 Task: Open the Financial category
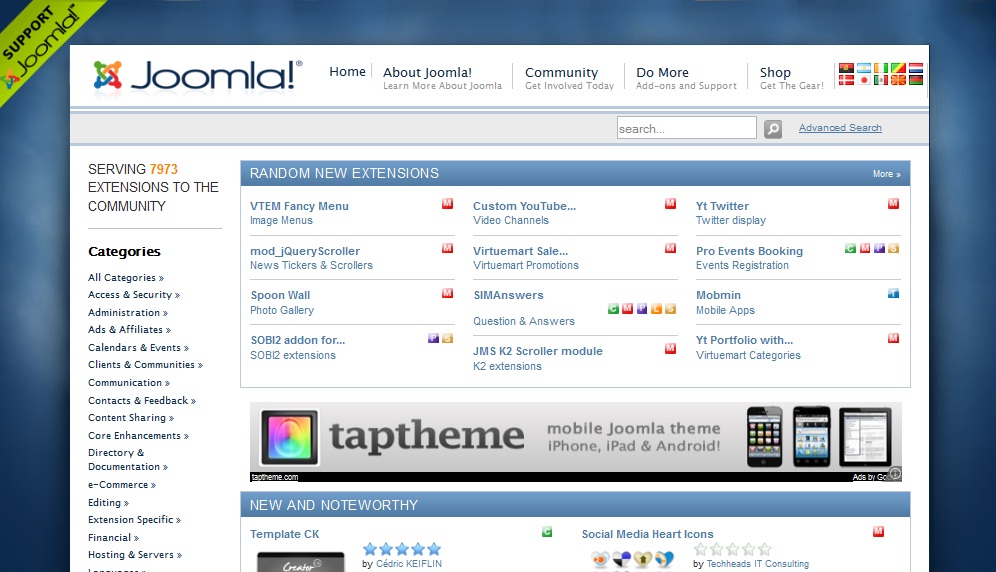(x=113, y=538)
